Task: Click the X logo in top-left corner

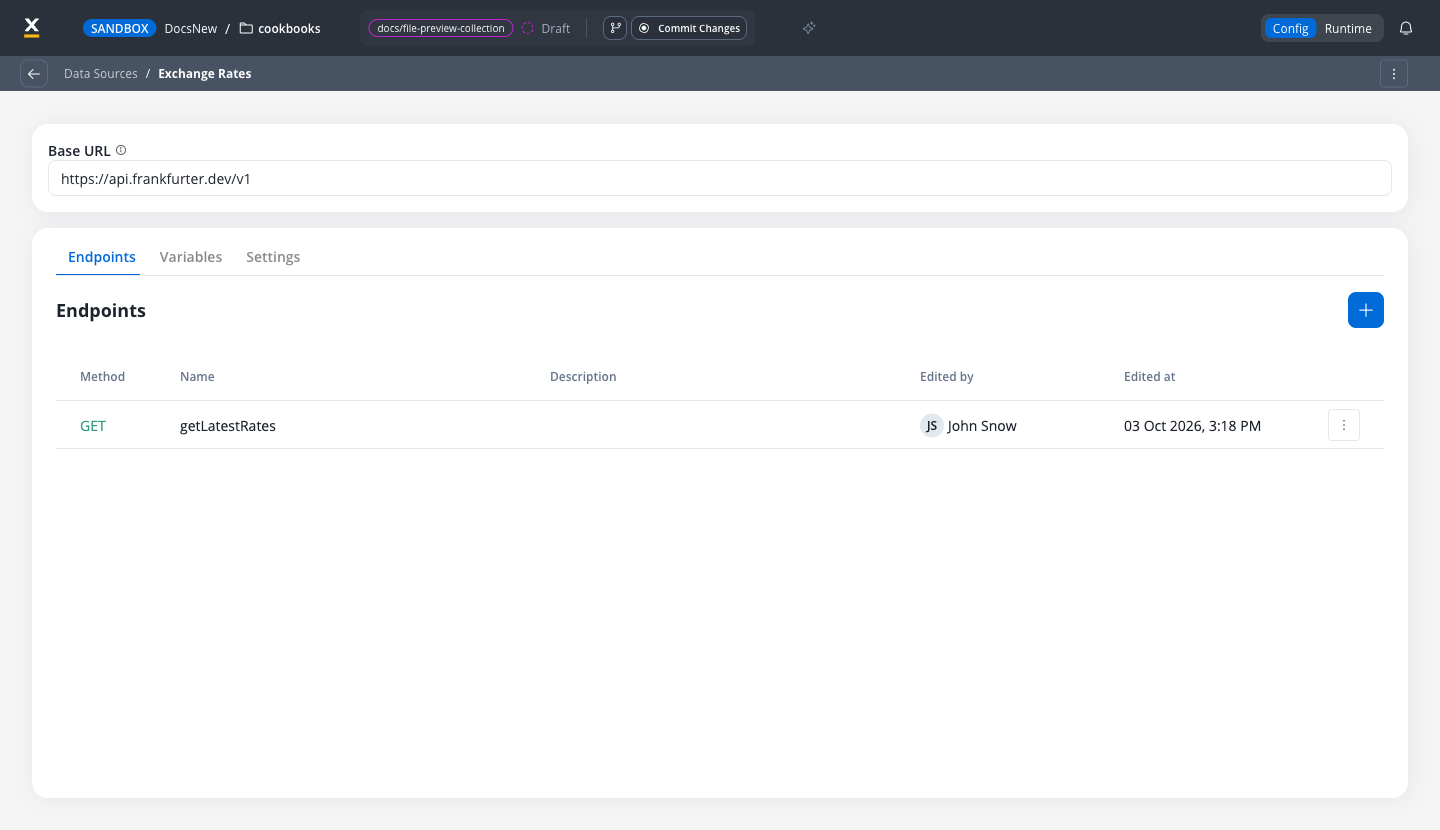Action: click(x=32, y=28)
